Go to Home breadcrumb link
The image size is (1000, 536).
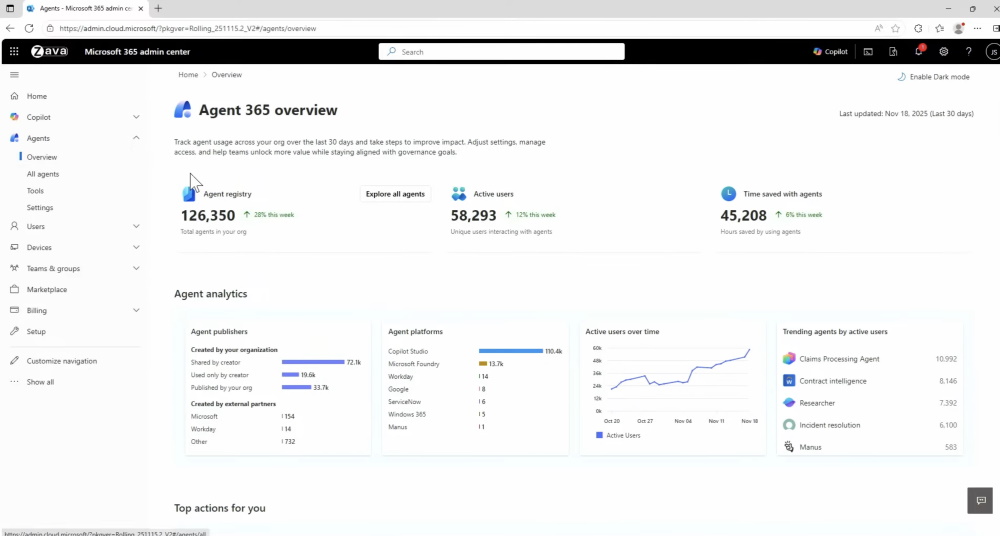[188, 75]
